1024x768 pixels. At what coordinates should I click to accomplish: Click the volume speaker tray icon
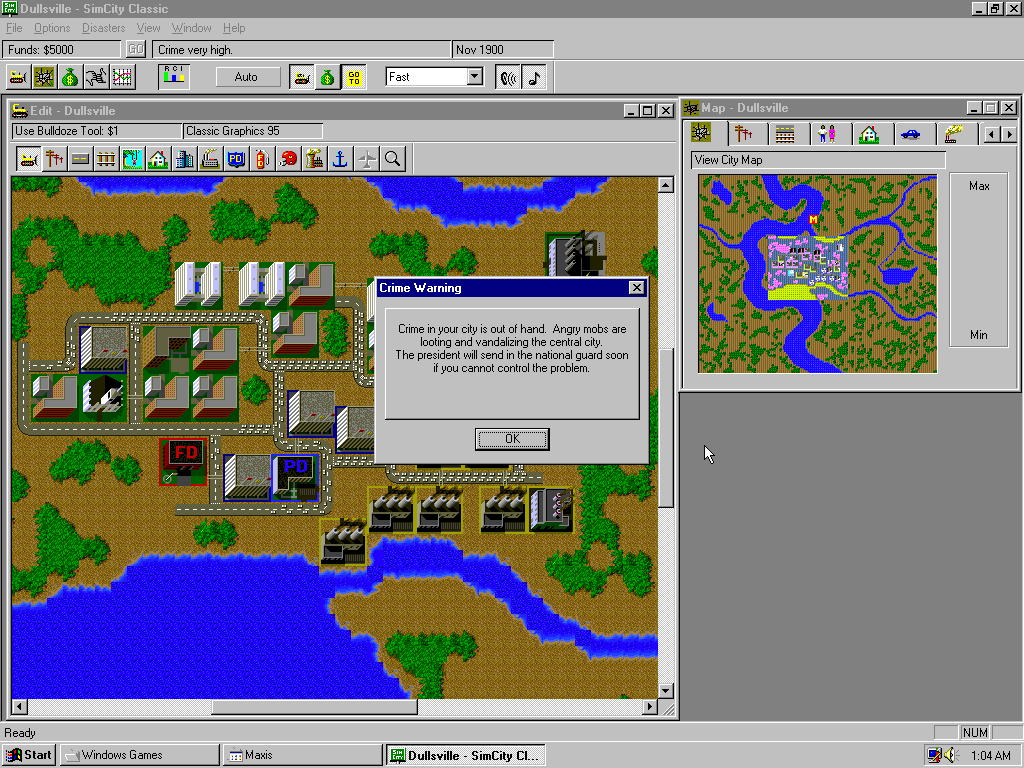(x=950, y=755)
